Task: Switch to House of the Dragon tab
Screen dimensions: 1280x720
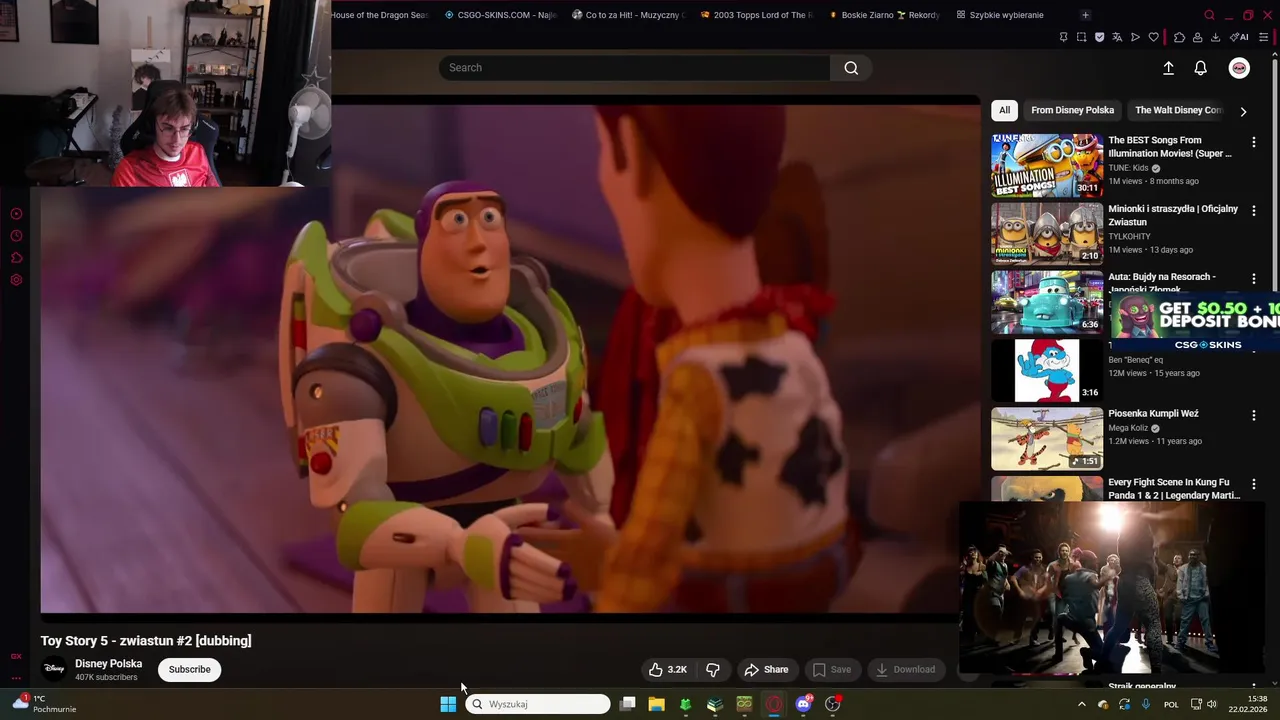Action: (x=380, y=15)
